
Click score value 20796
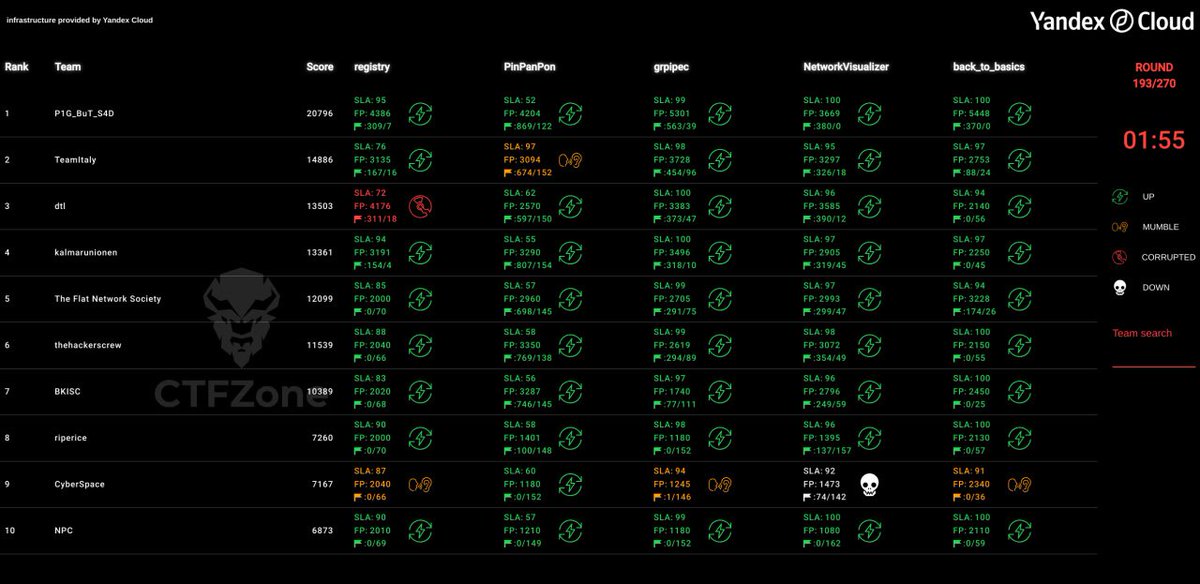(x=320, y=113)
